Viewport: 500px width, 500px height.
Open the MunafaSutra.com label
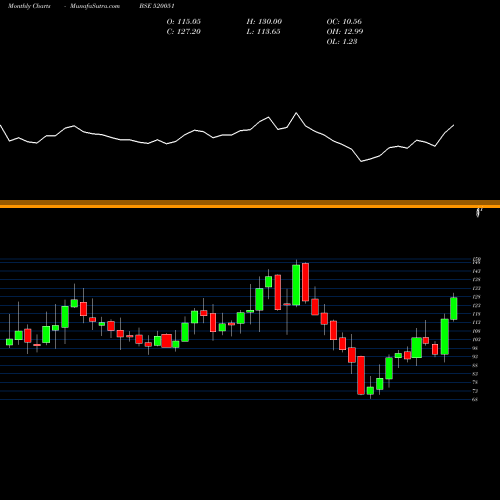(95, 6)
